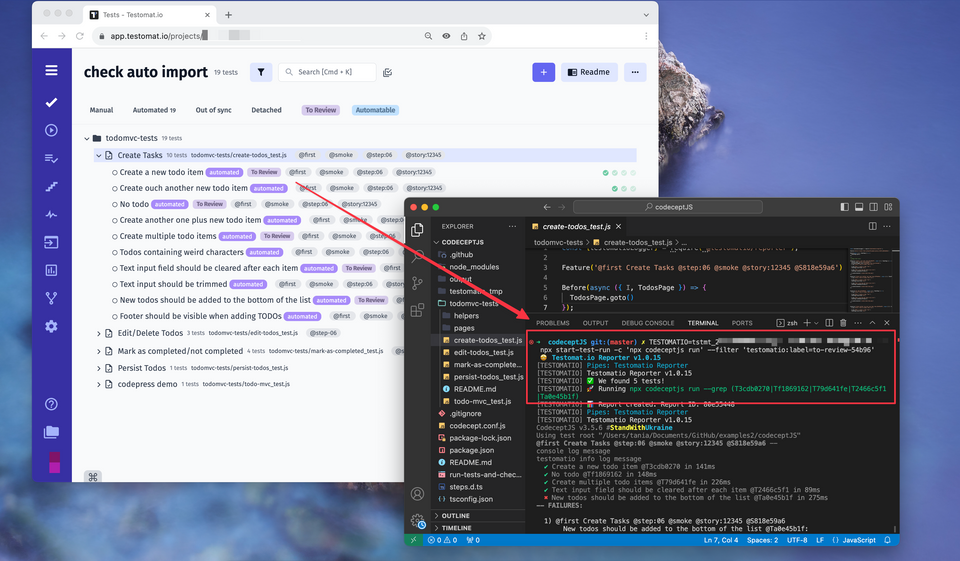Image resolution: width=960 pixels, height=561 pixels.
Task: Open the Testomat hamburger menu
Action: 51,70
